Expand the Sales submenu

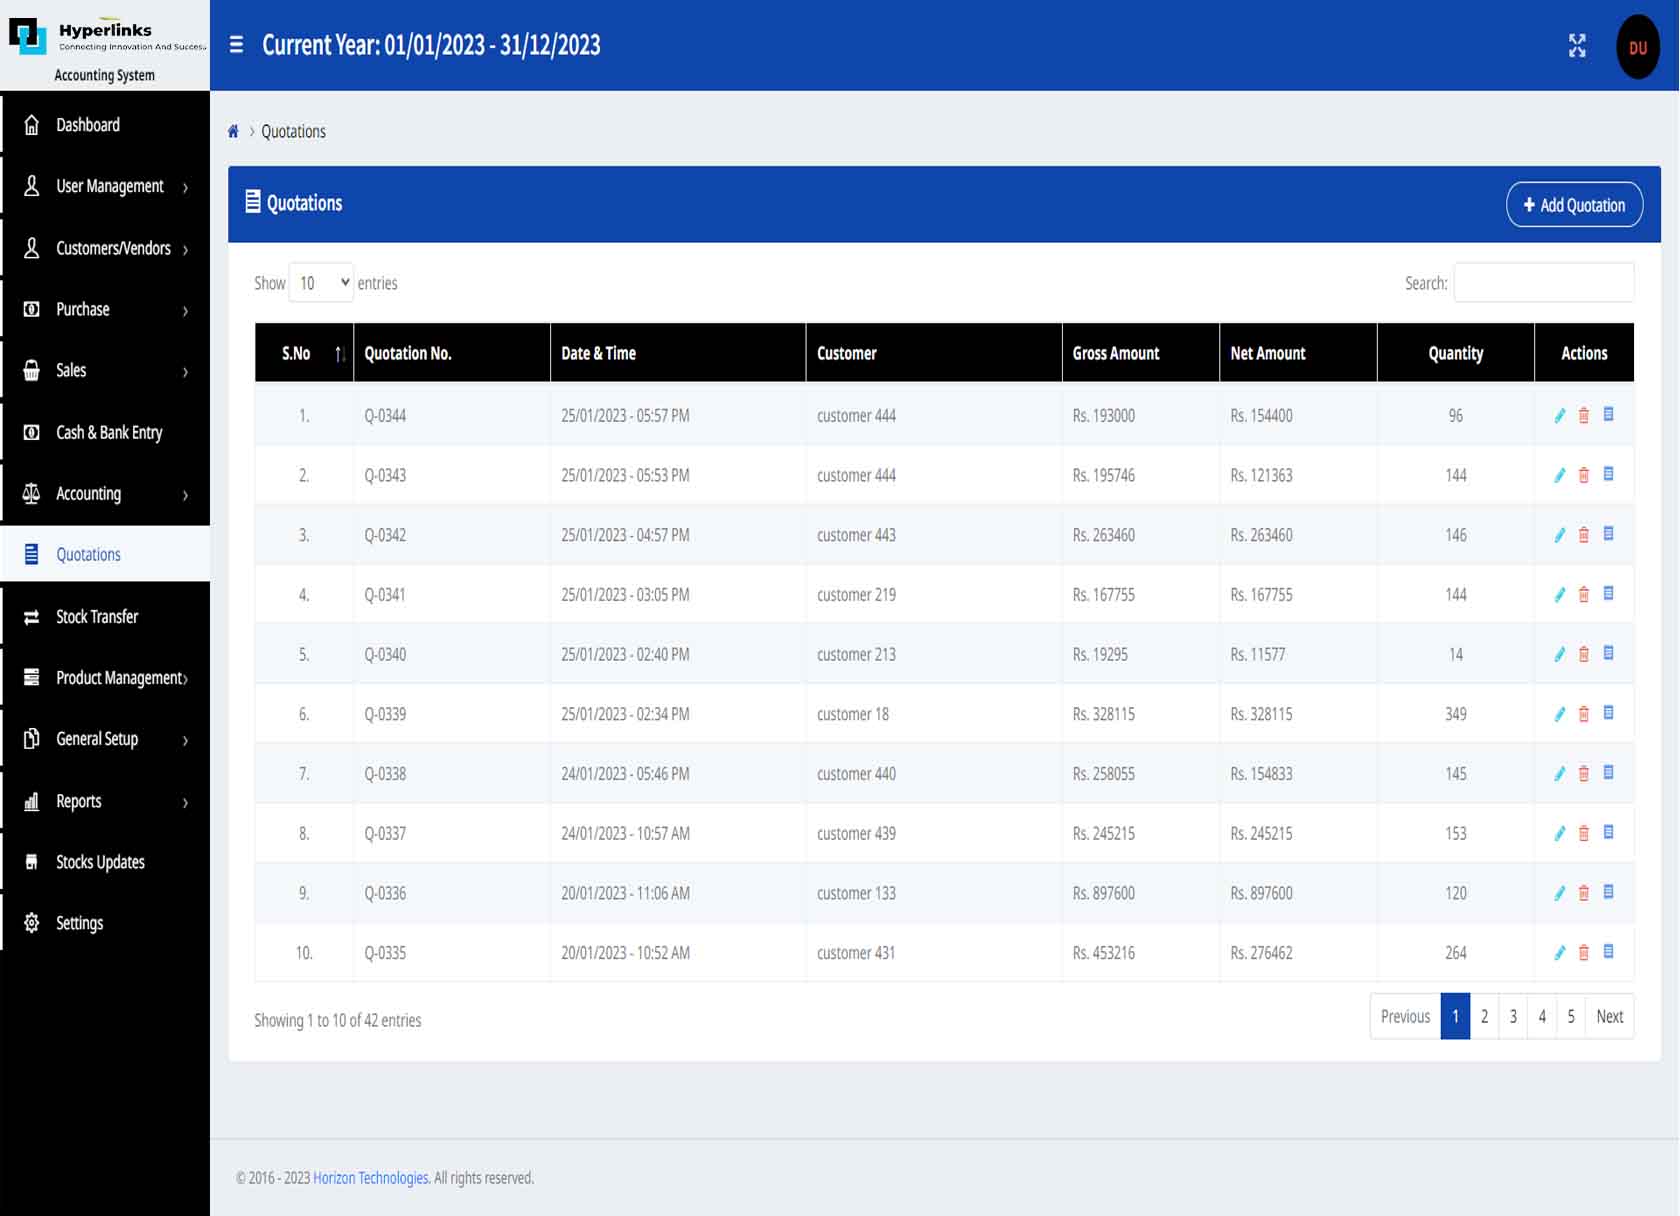pyautogui.click(x=105, y=371)
